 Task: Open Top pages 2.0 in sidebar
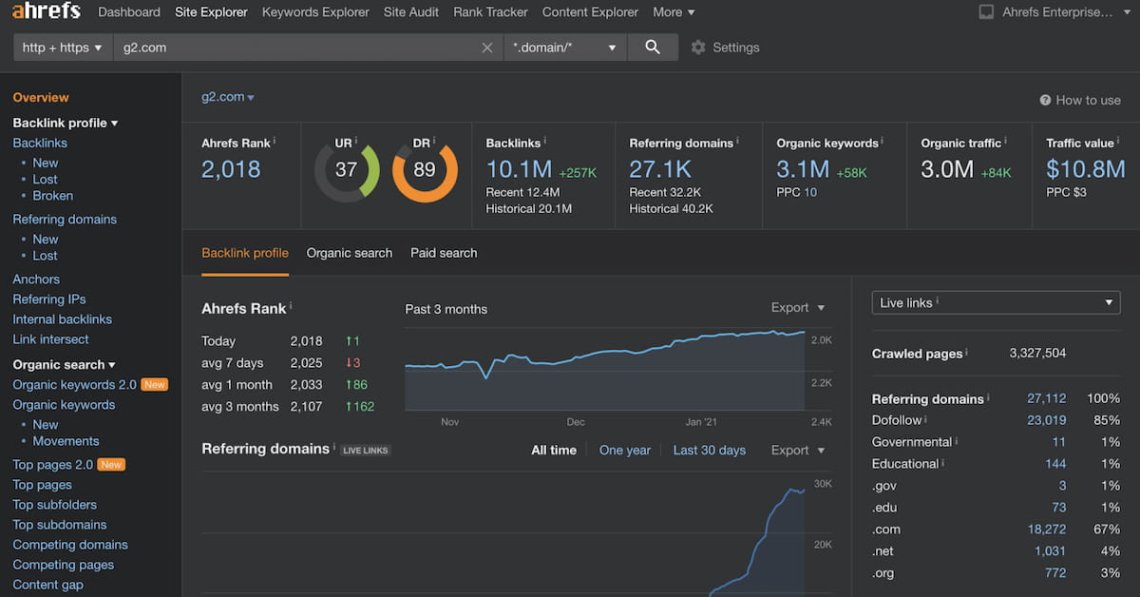coord(52,465)
